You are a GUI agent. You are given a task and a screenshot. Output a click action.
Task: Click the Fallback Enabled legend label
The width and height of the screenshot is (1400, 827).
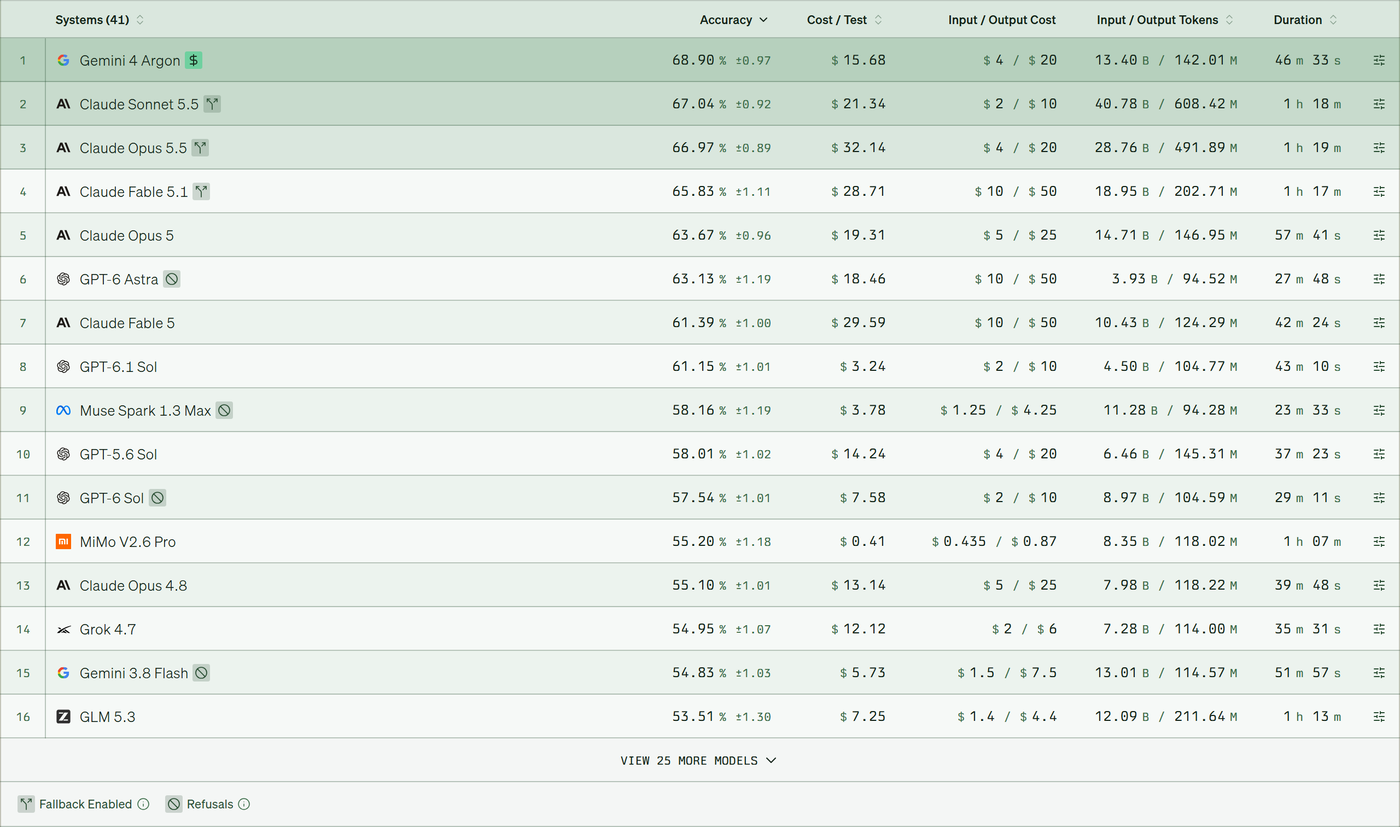pos(85,804)
